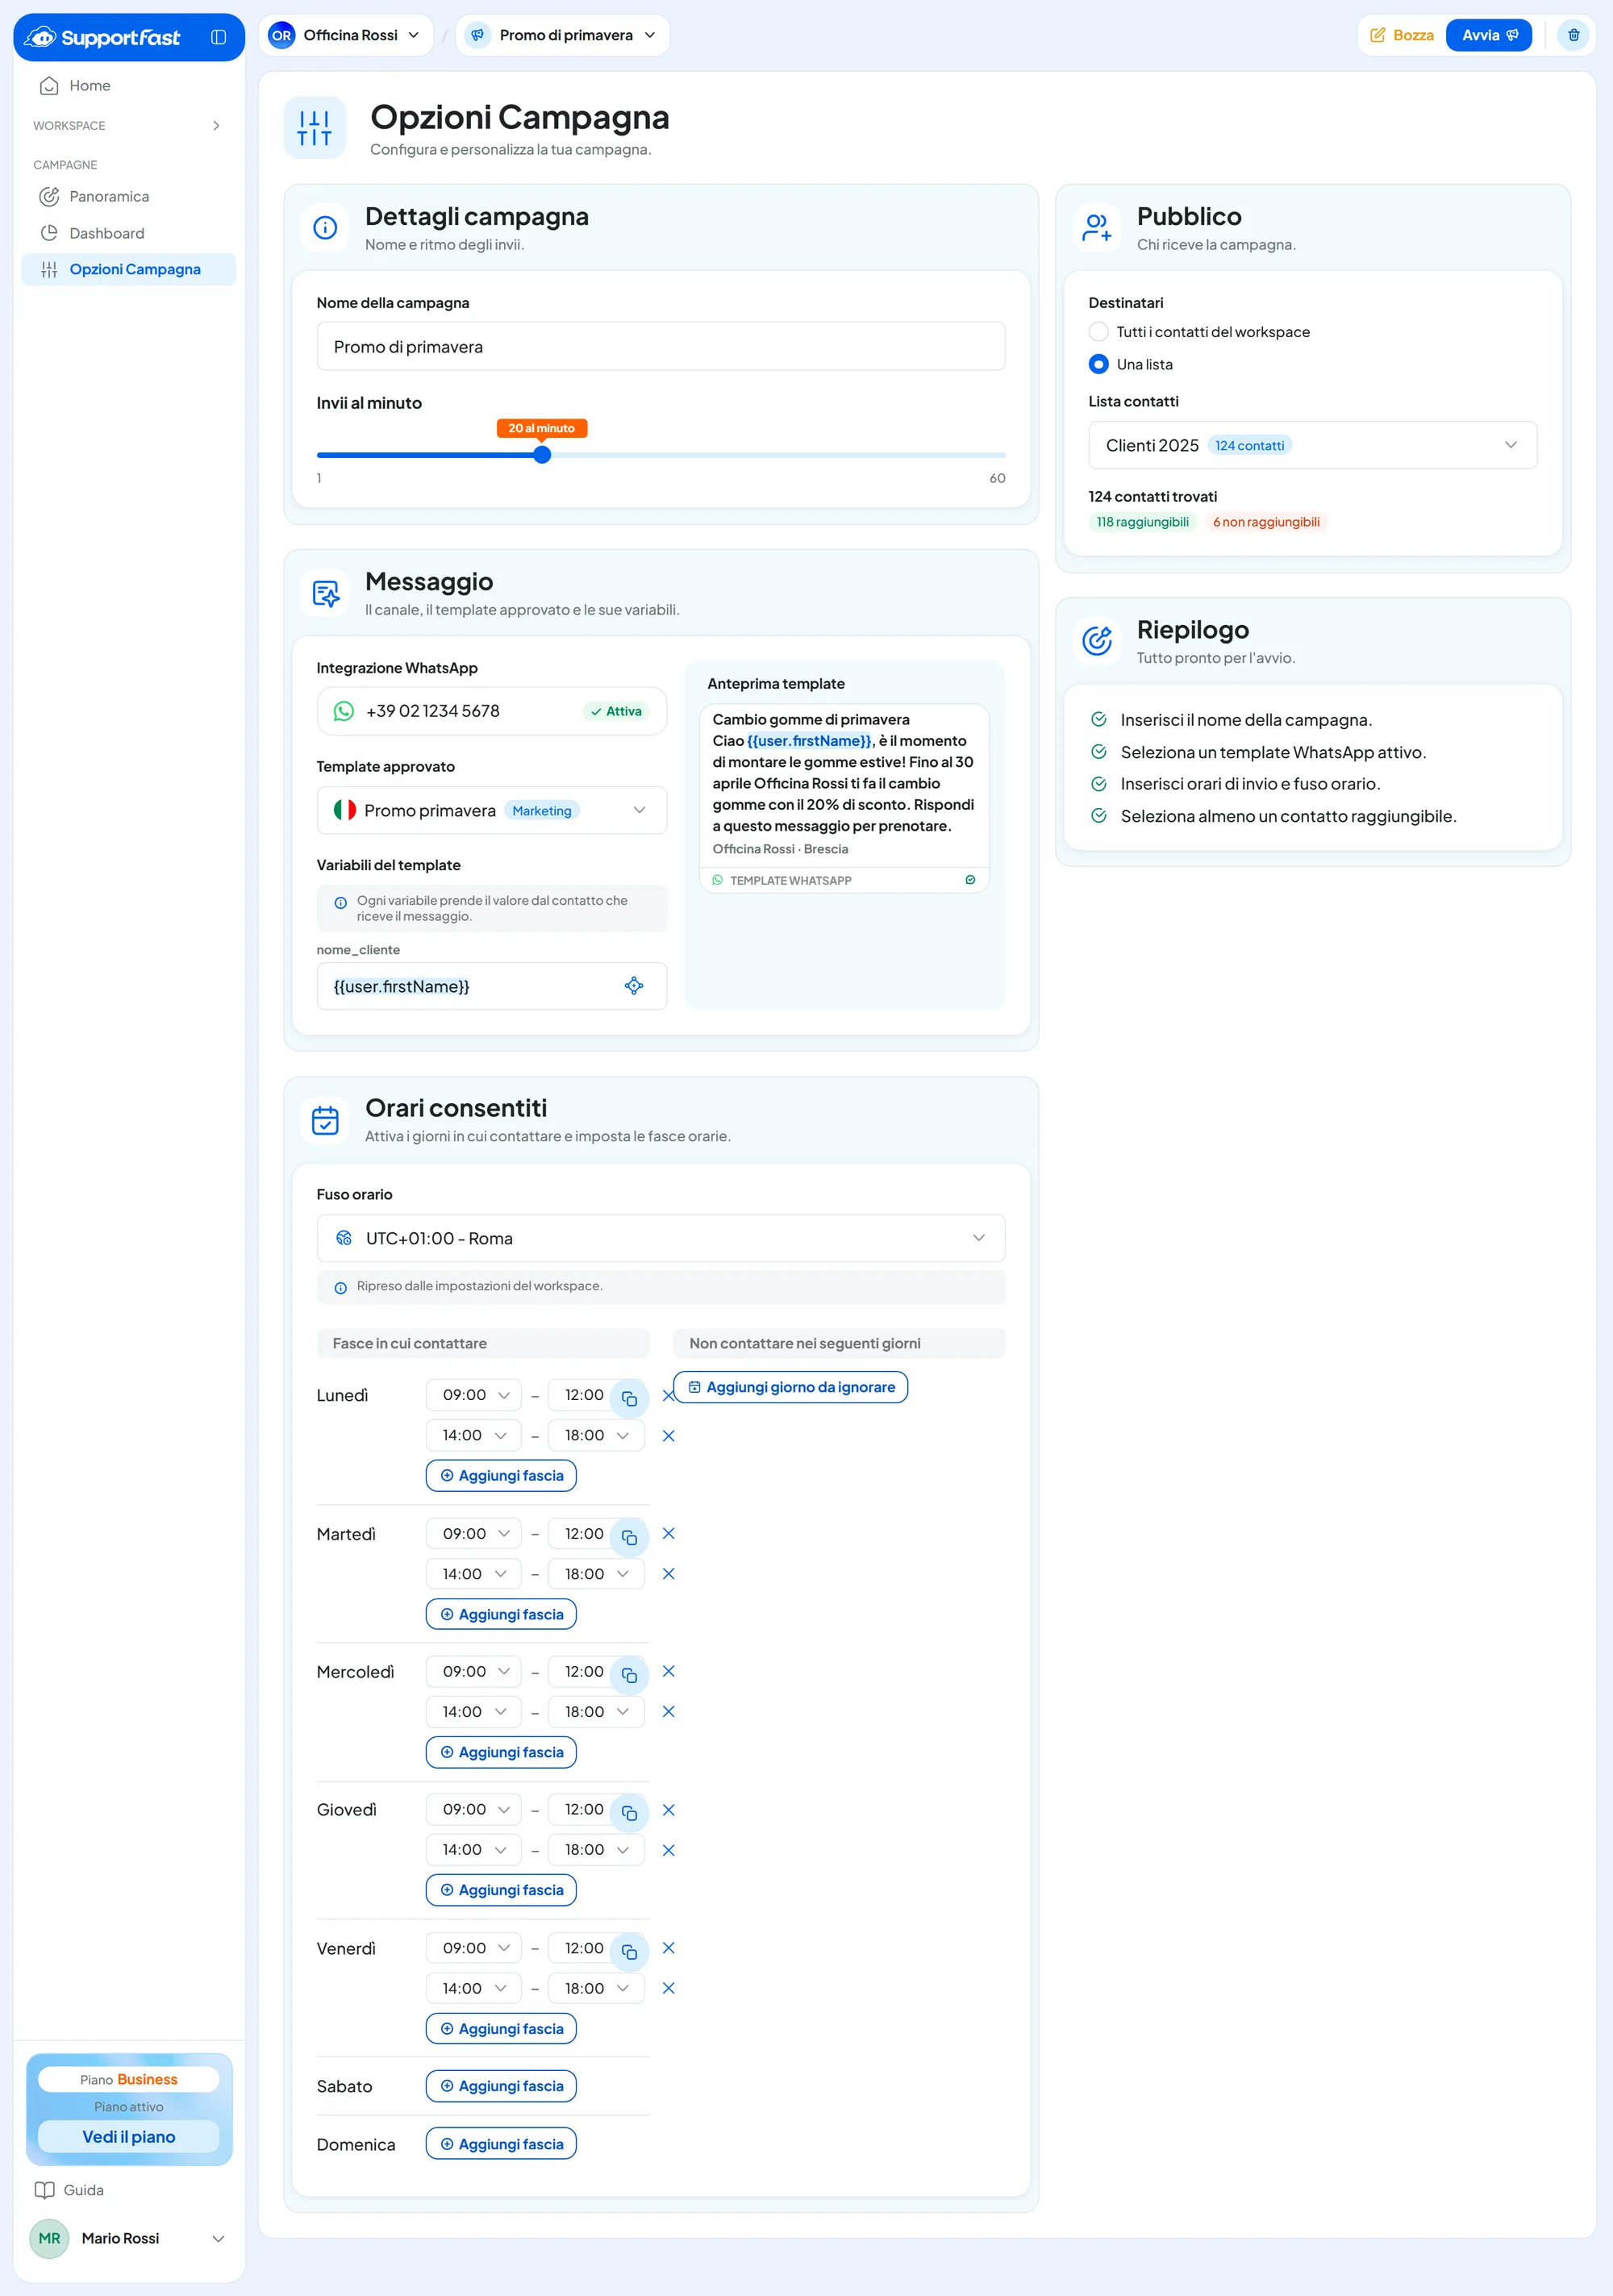Open the Promo di primavera campaign dropdown
The width and height of the screenshot is (1613, 2296).
pos(562,35)
